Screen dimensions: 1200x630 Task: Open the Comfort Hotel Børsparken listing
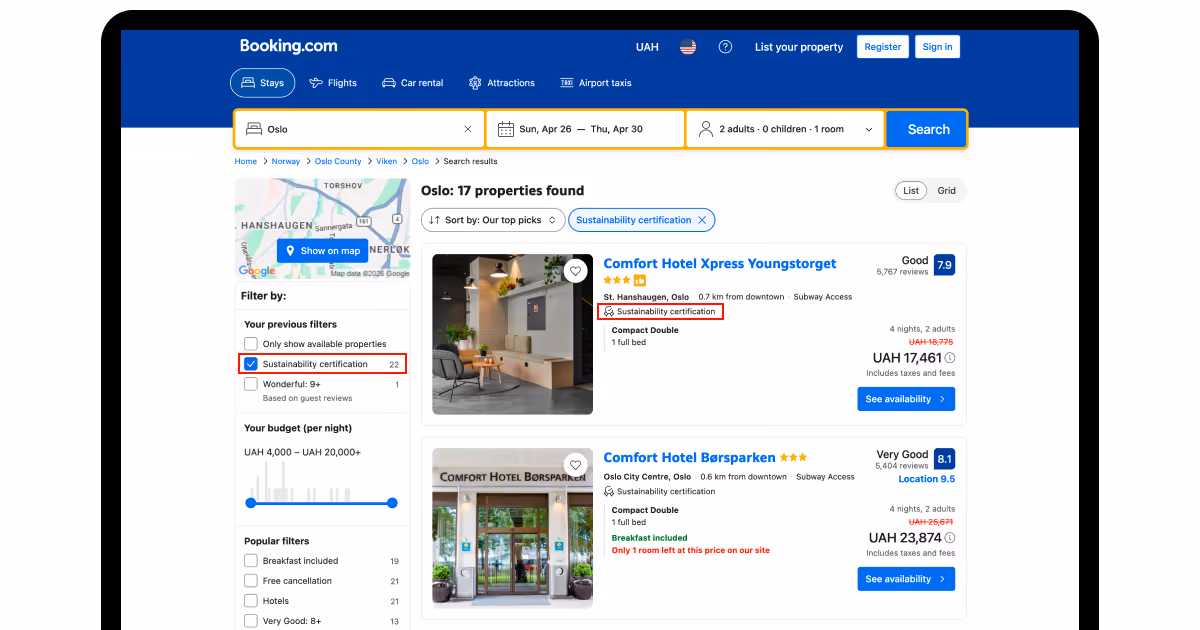[690, 457]
